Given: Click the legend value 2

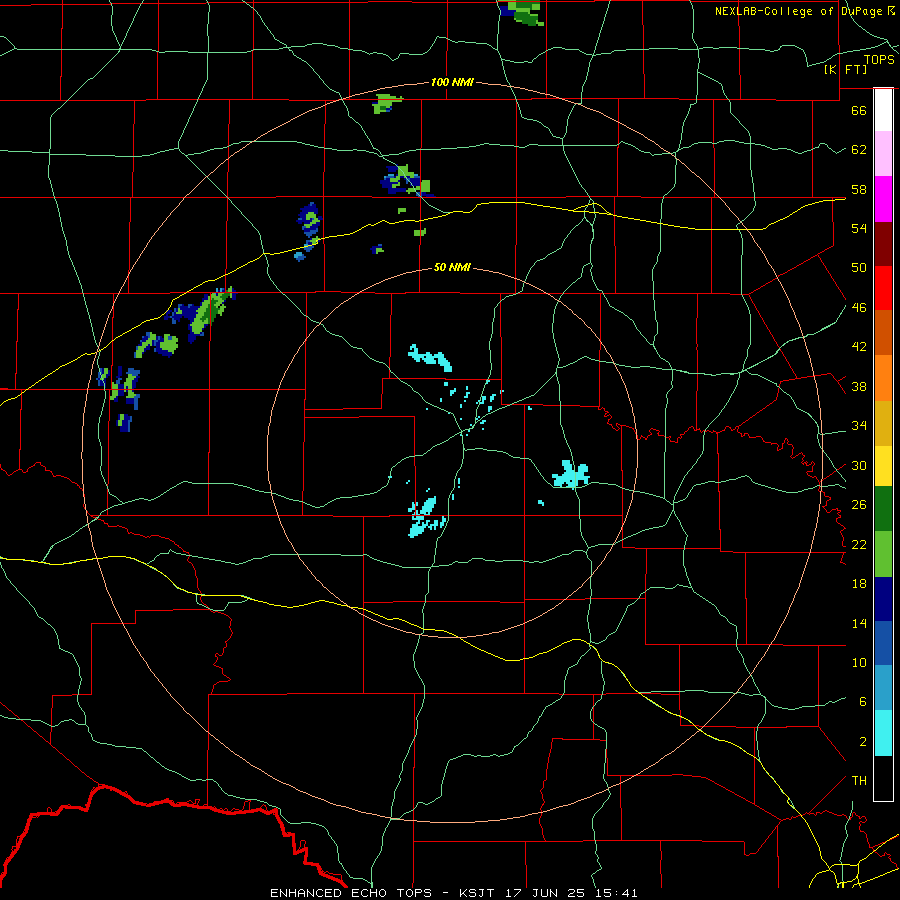Looking at the screenshot, I should pos(862,742).
